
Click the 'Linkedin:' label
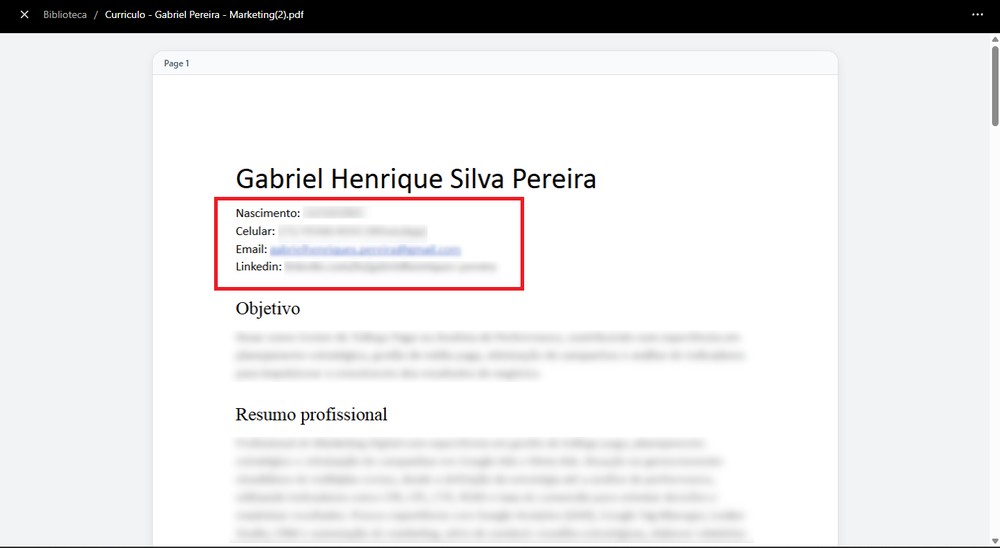click(258, 267)
